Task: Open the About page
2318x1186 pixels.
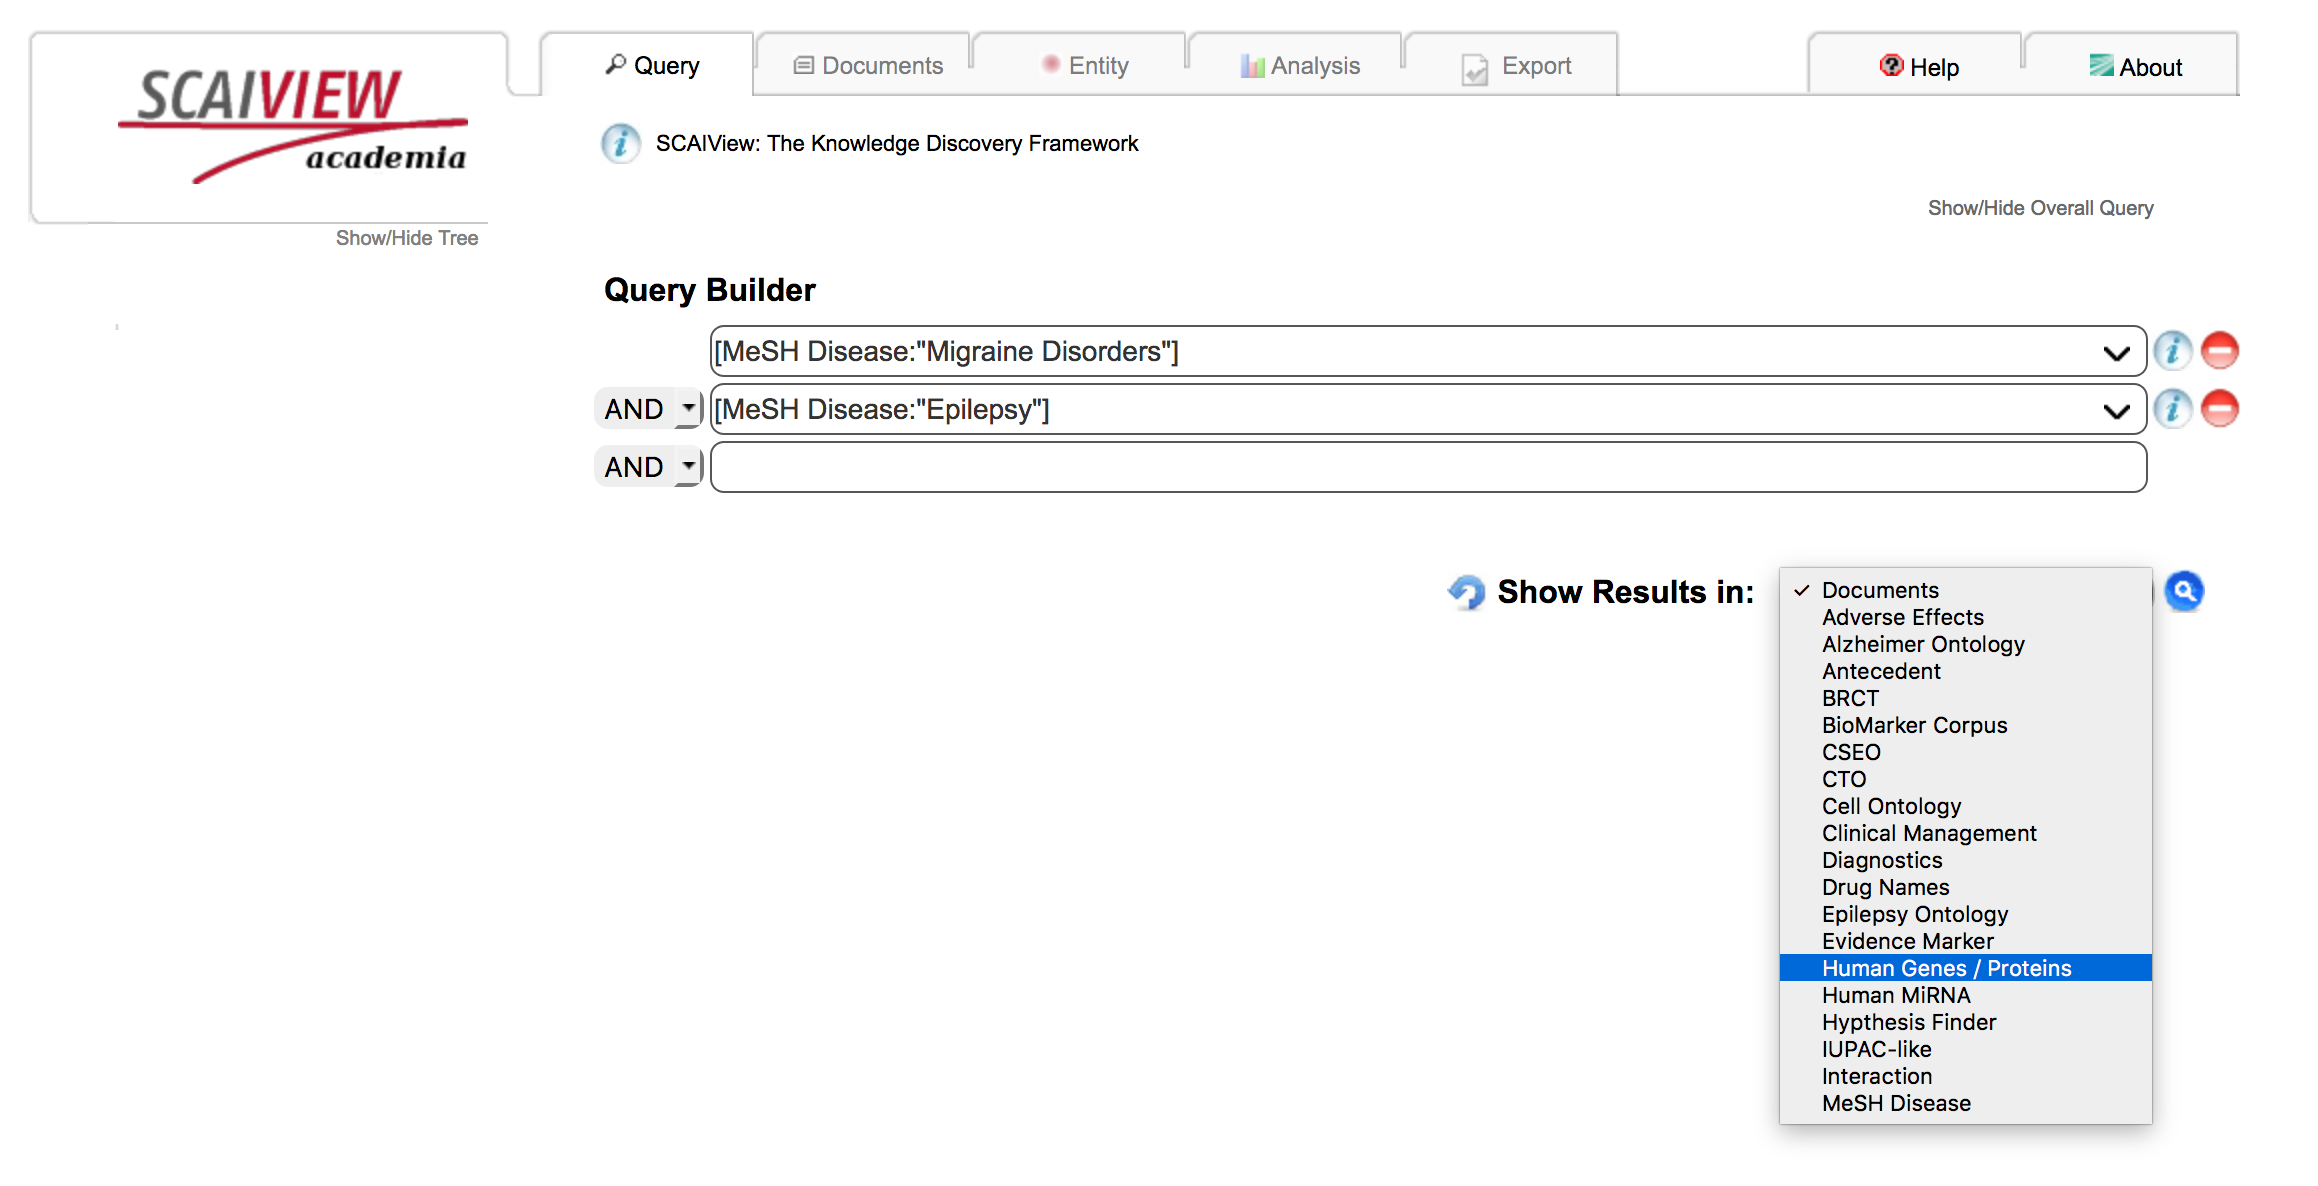Action: tap(2135, 67)
